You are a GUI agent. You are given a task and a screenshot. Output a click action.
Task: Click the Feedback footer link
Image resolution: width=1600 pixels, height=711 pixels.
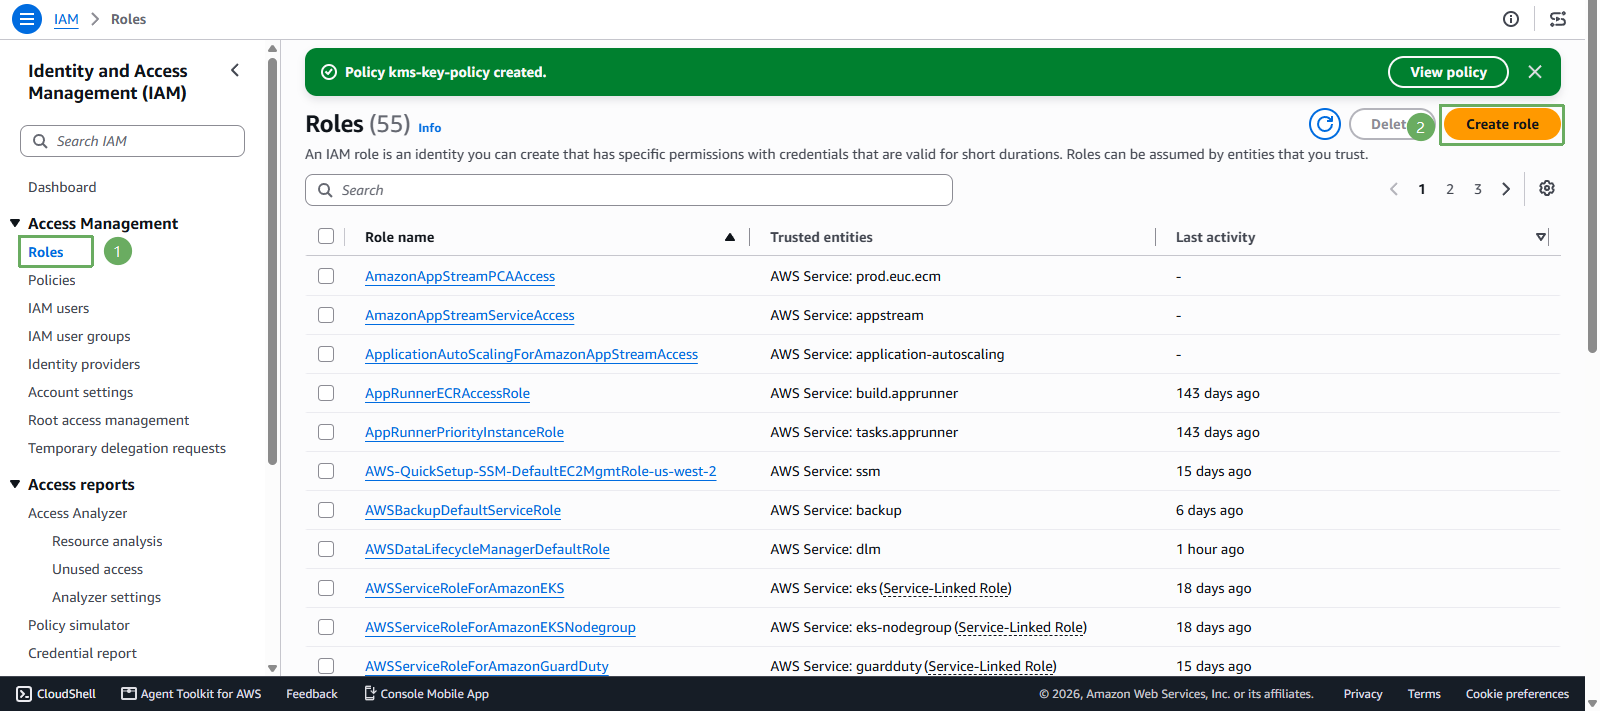point(312,694)
